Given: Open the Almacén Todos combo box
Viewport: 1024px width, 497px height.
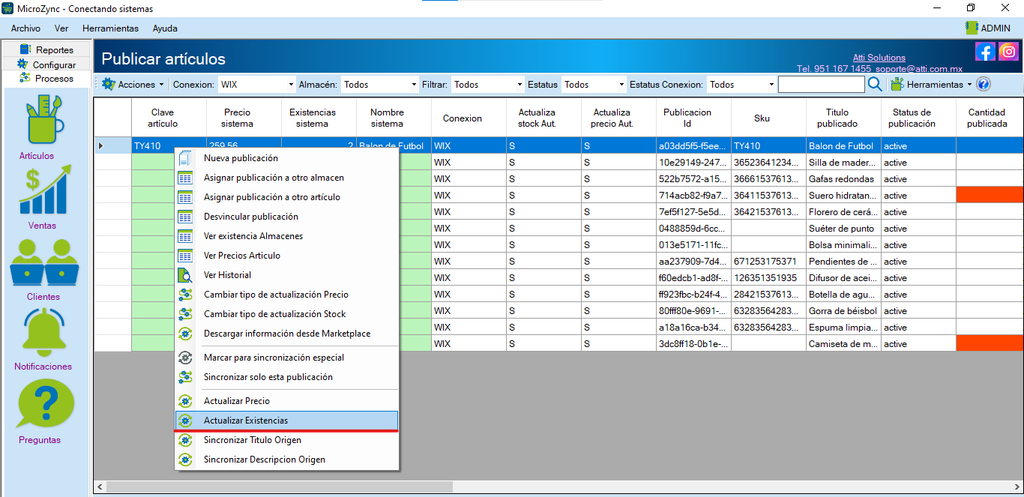Looking at the screenshot, I should [379, 84].
